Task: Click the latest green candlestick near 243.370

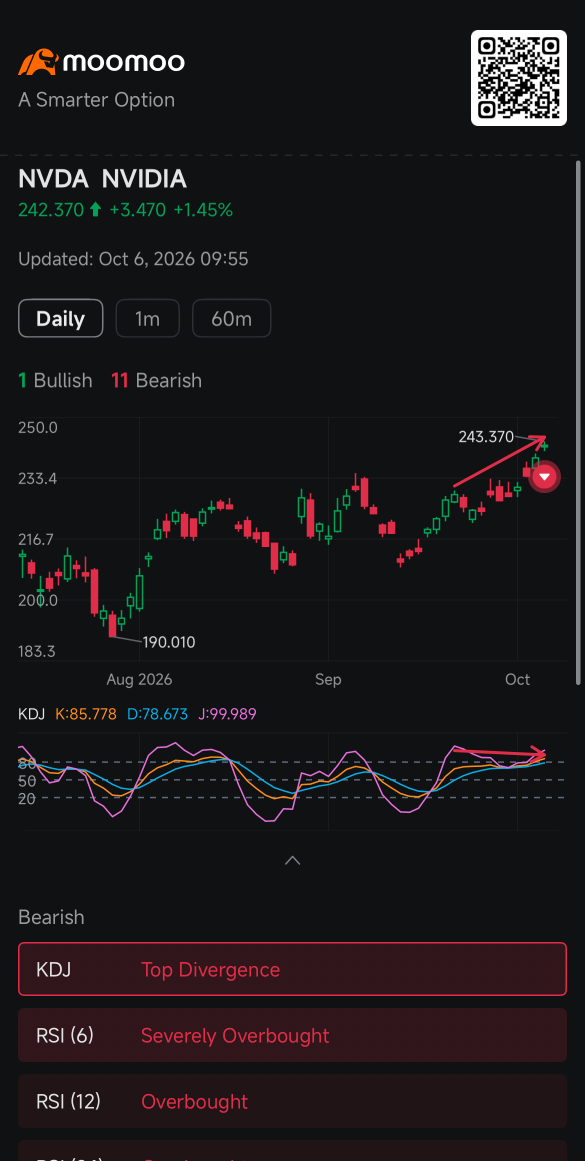Action: pos(545,446)
